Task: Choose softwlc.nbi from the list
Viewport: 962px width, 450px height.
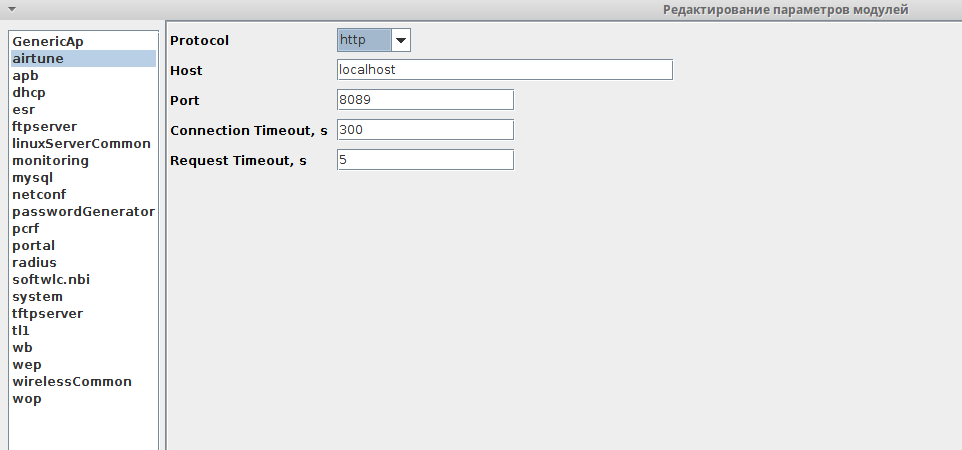Action: pyautogui.click(x=58, y=280)
